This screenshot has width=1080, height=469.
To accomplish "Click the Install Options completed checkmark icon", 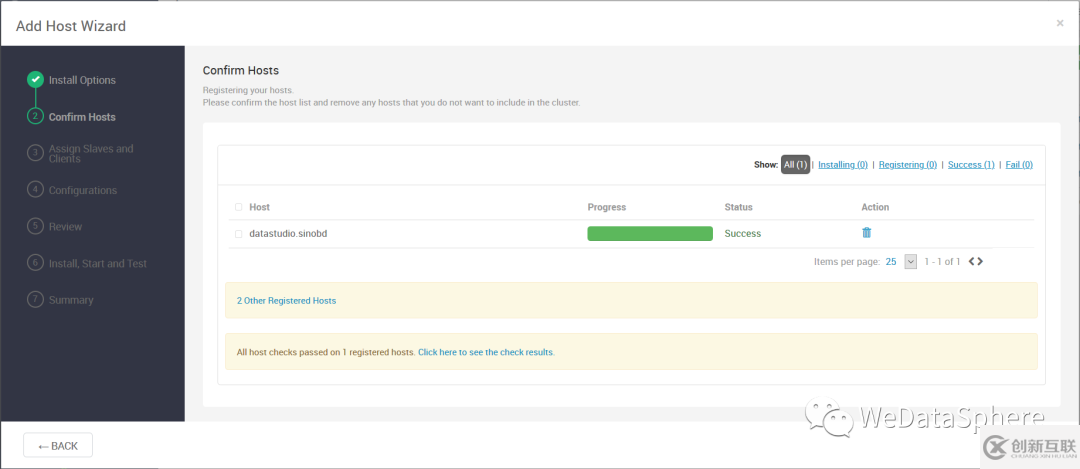I will coord(36,80).
